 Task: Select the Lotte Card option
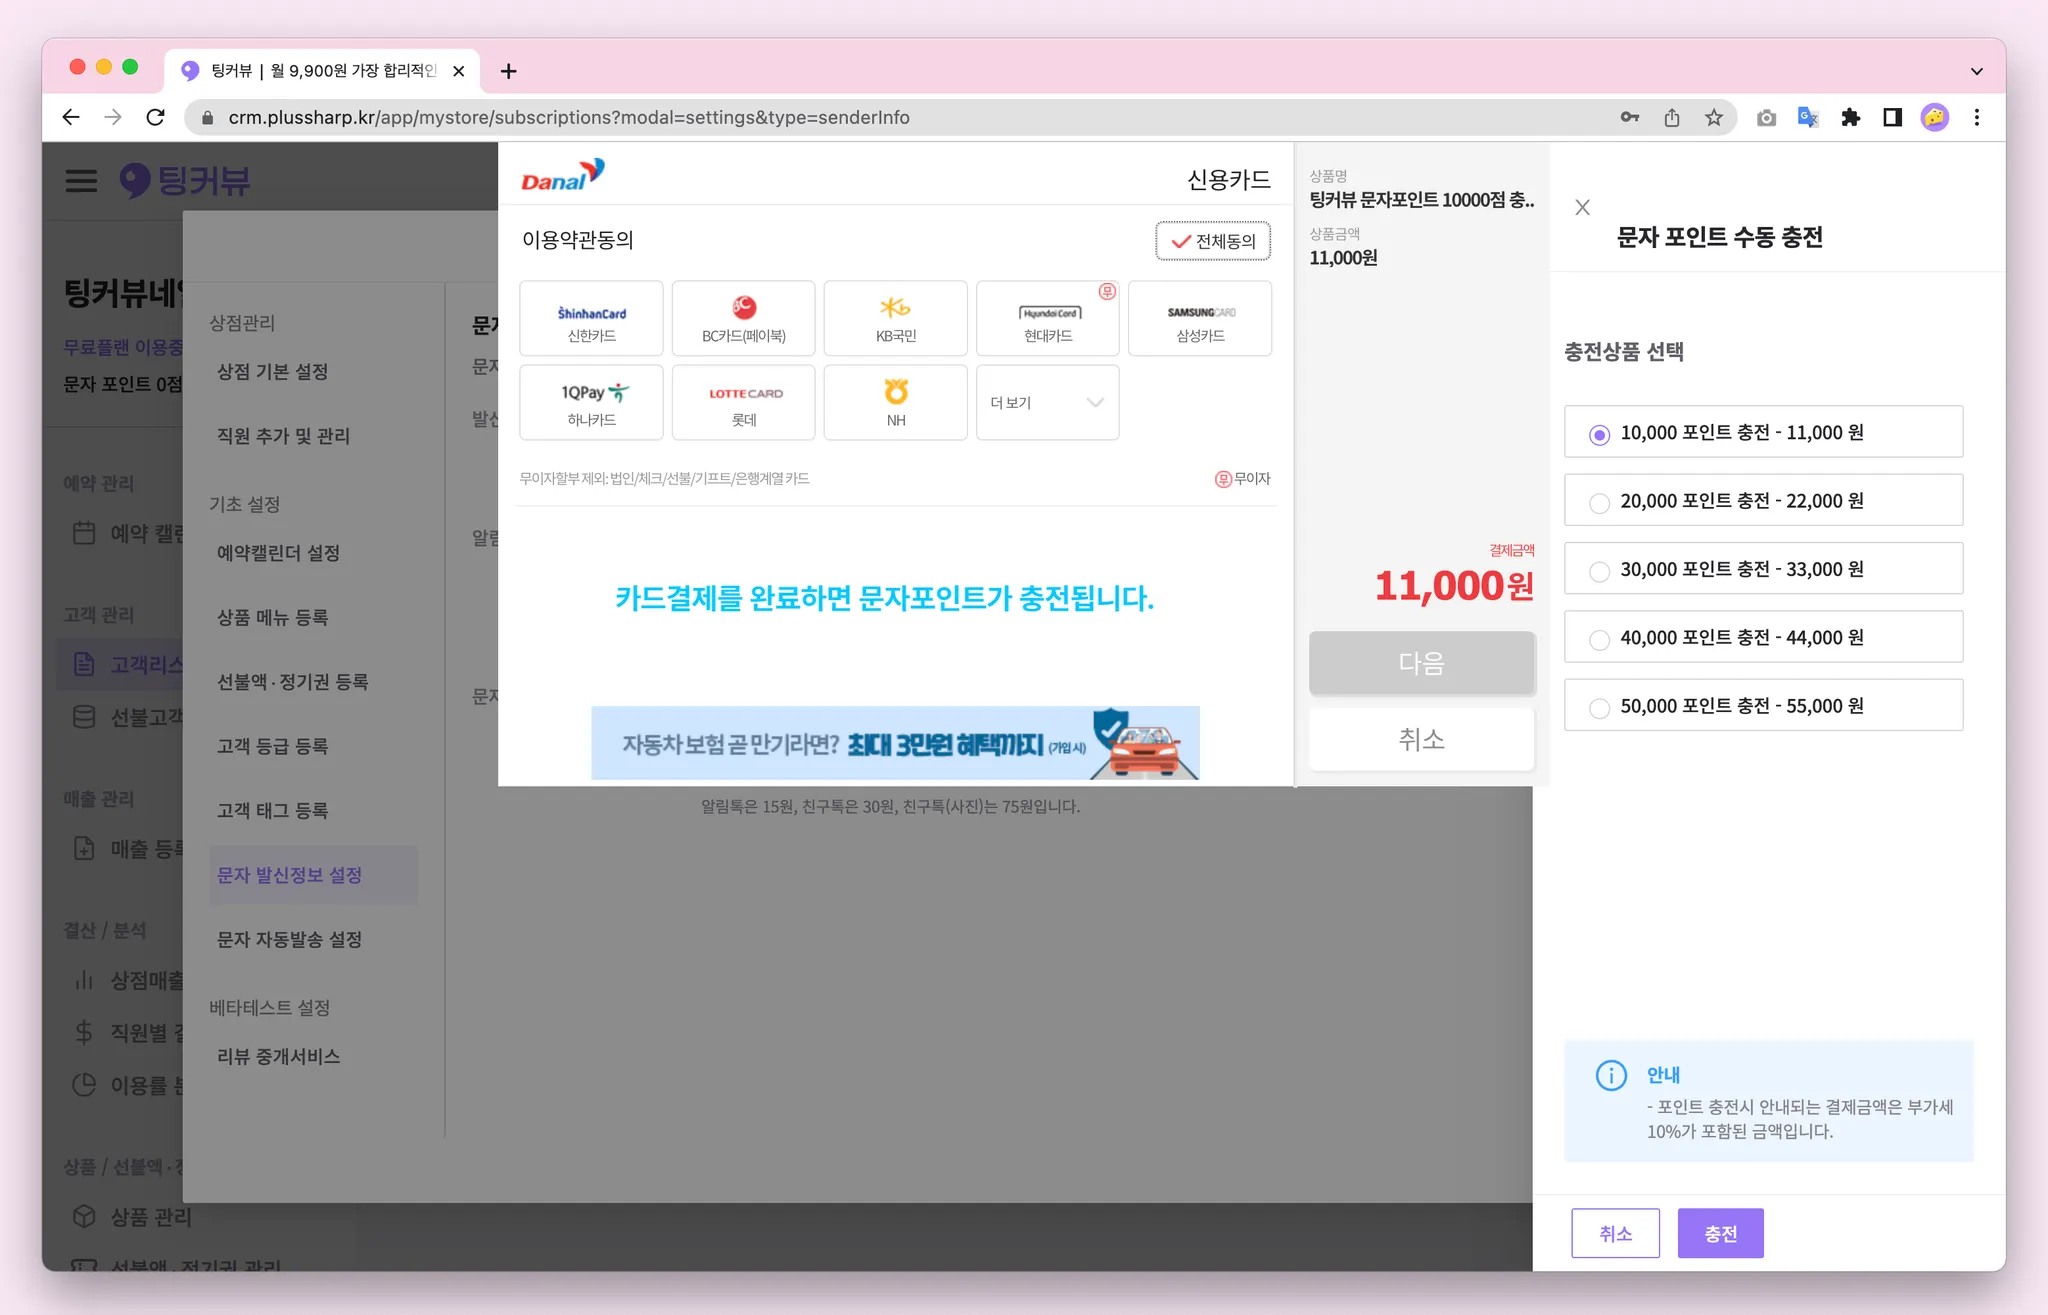[x=743, y=403]
